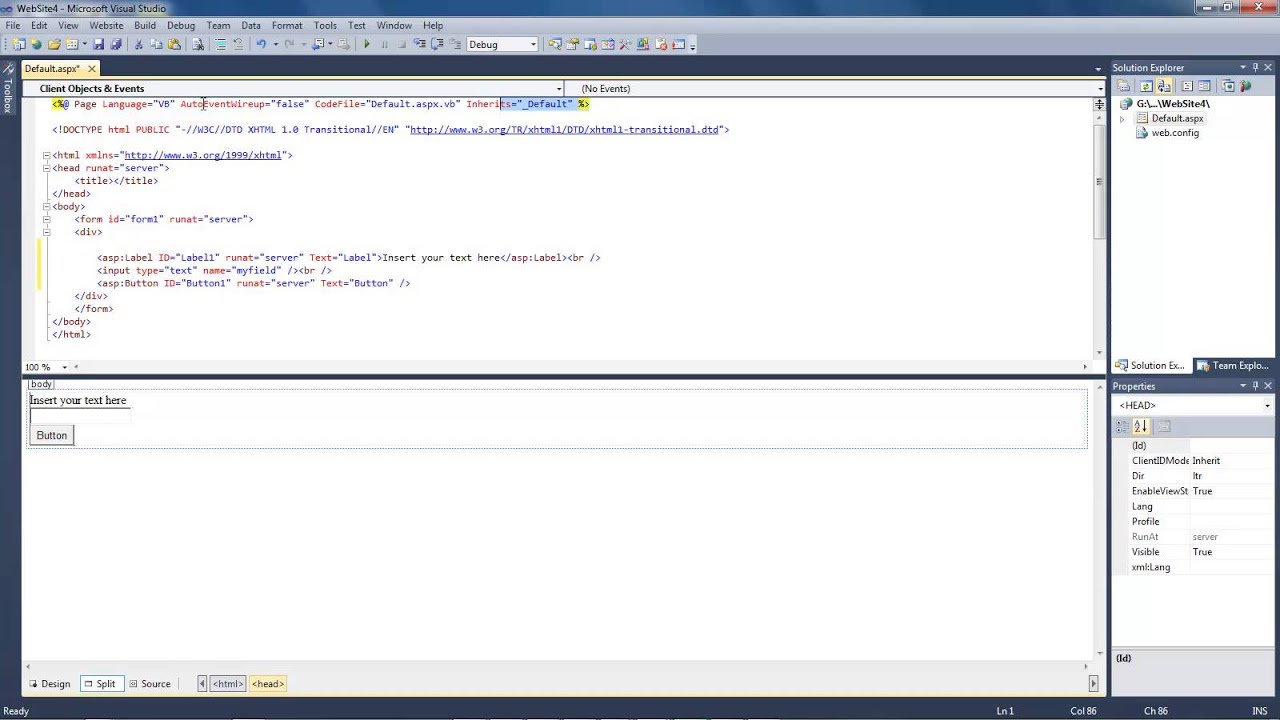Screen dimensions: 1280x720
Task: Pin the Solution Explorer panel with pushpin
Action: 1255,68
